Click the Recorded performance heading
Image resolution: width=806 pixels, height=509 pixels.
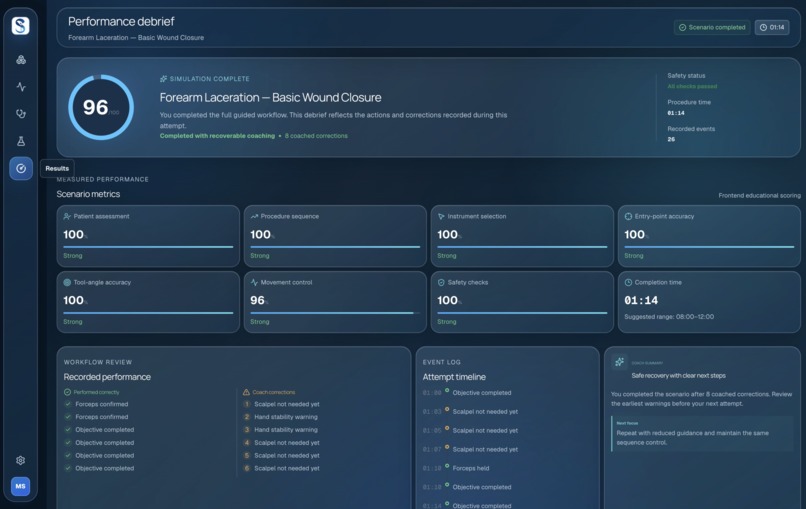pyautogui.click(x=107, y=377)
